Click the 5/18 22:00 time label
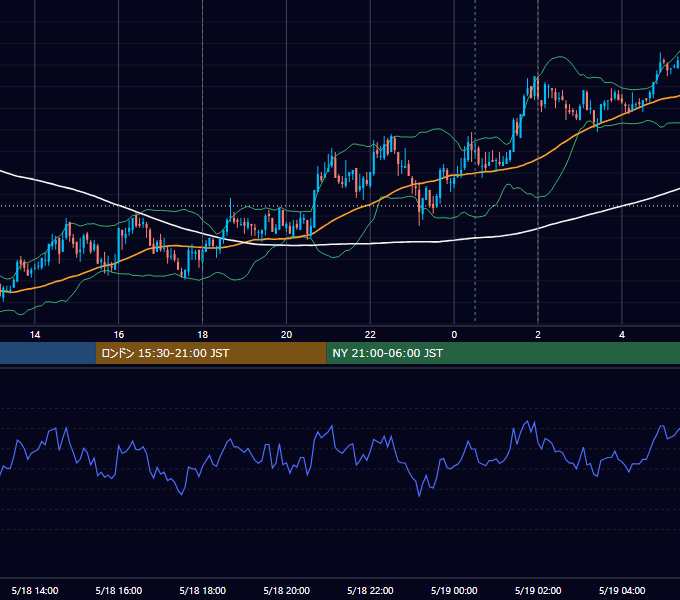This screenshot has width=680, height=600. pos(370,590)
